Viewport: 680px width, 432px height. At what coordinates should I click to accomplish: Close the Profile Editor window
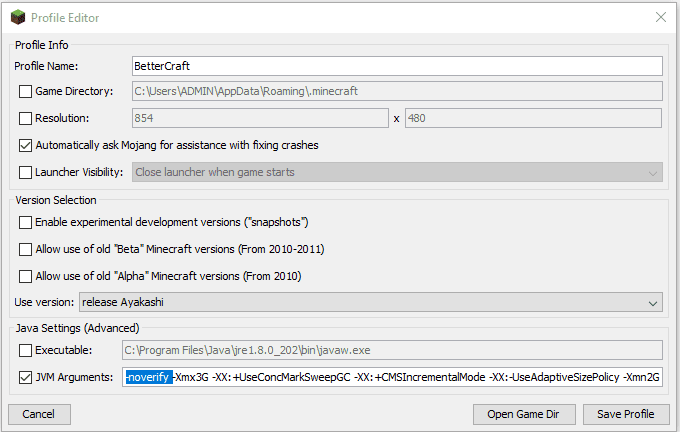click(660, 17)
